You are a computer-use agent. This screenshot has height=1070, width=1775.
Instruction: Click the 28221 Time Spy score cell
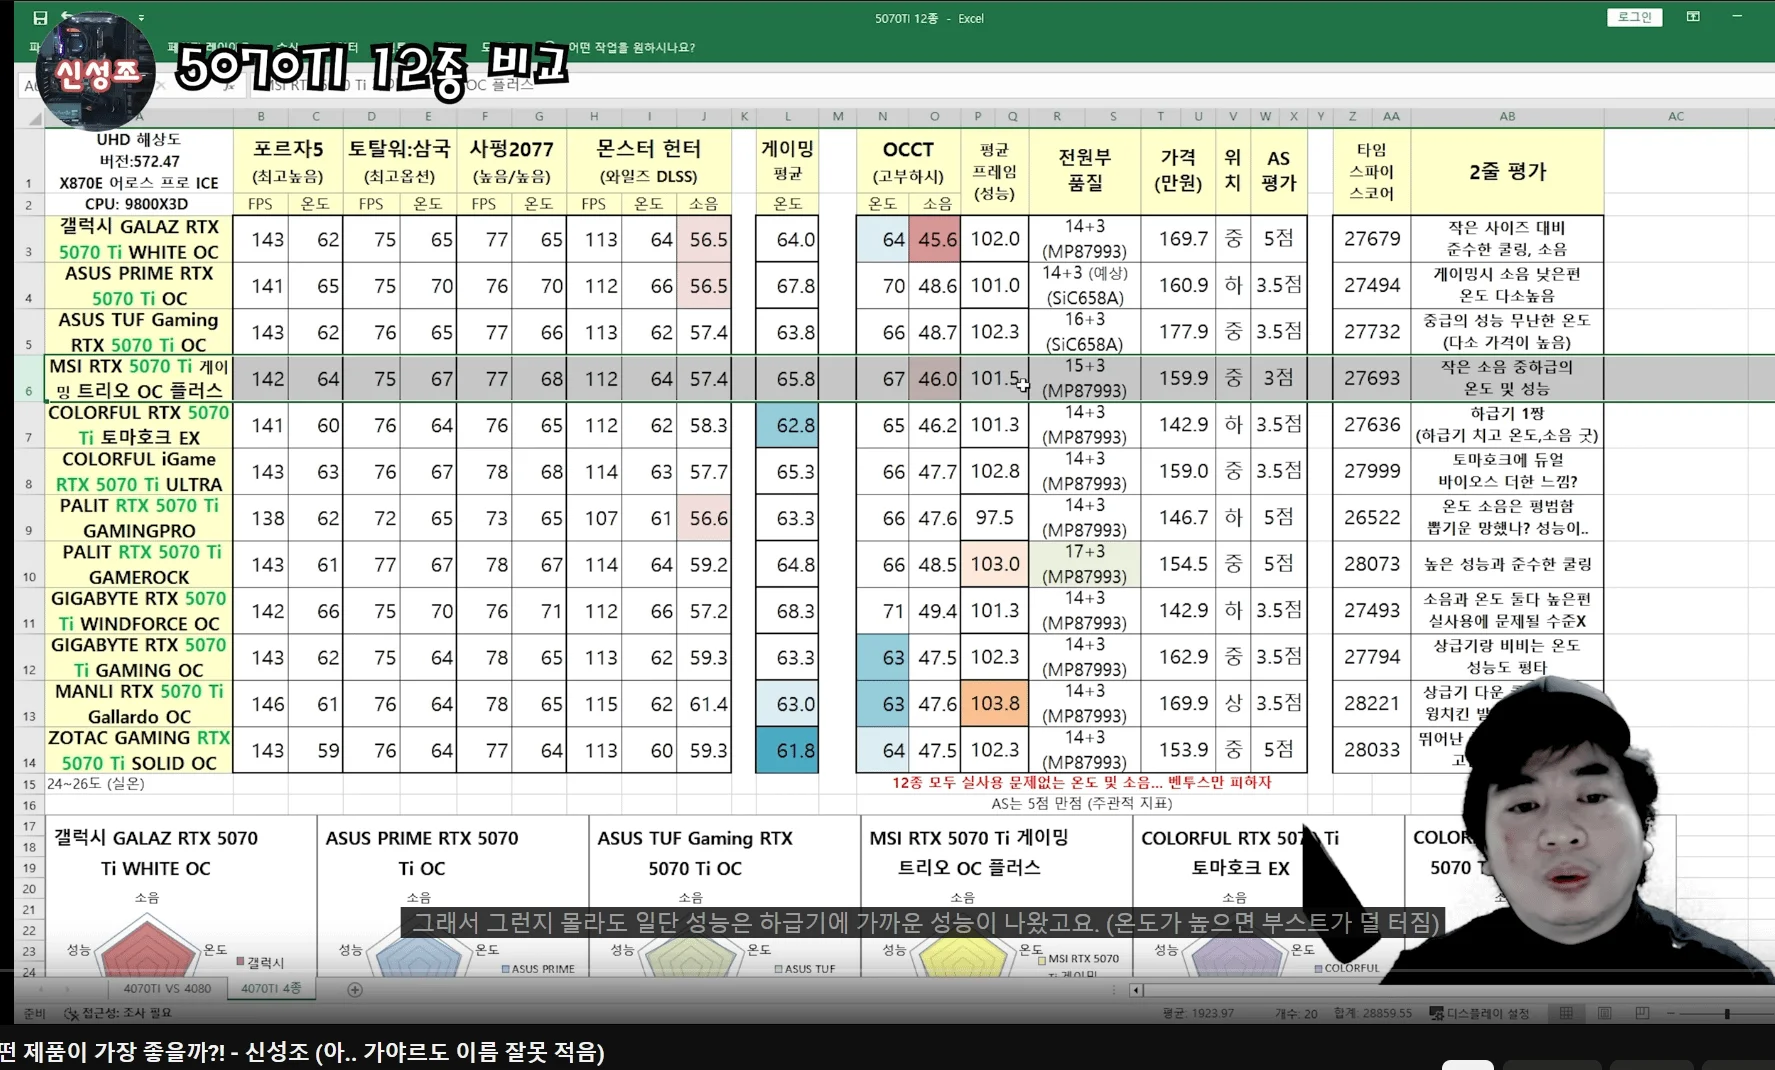coord(1372,704)
